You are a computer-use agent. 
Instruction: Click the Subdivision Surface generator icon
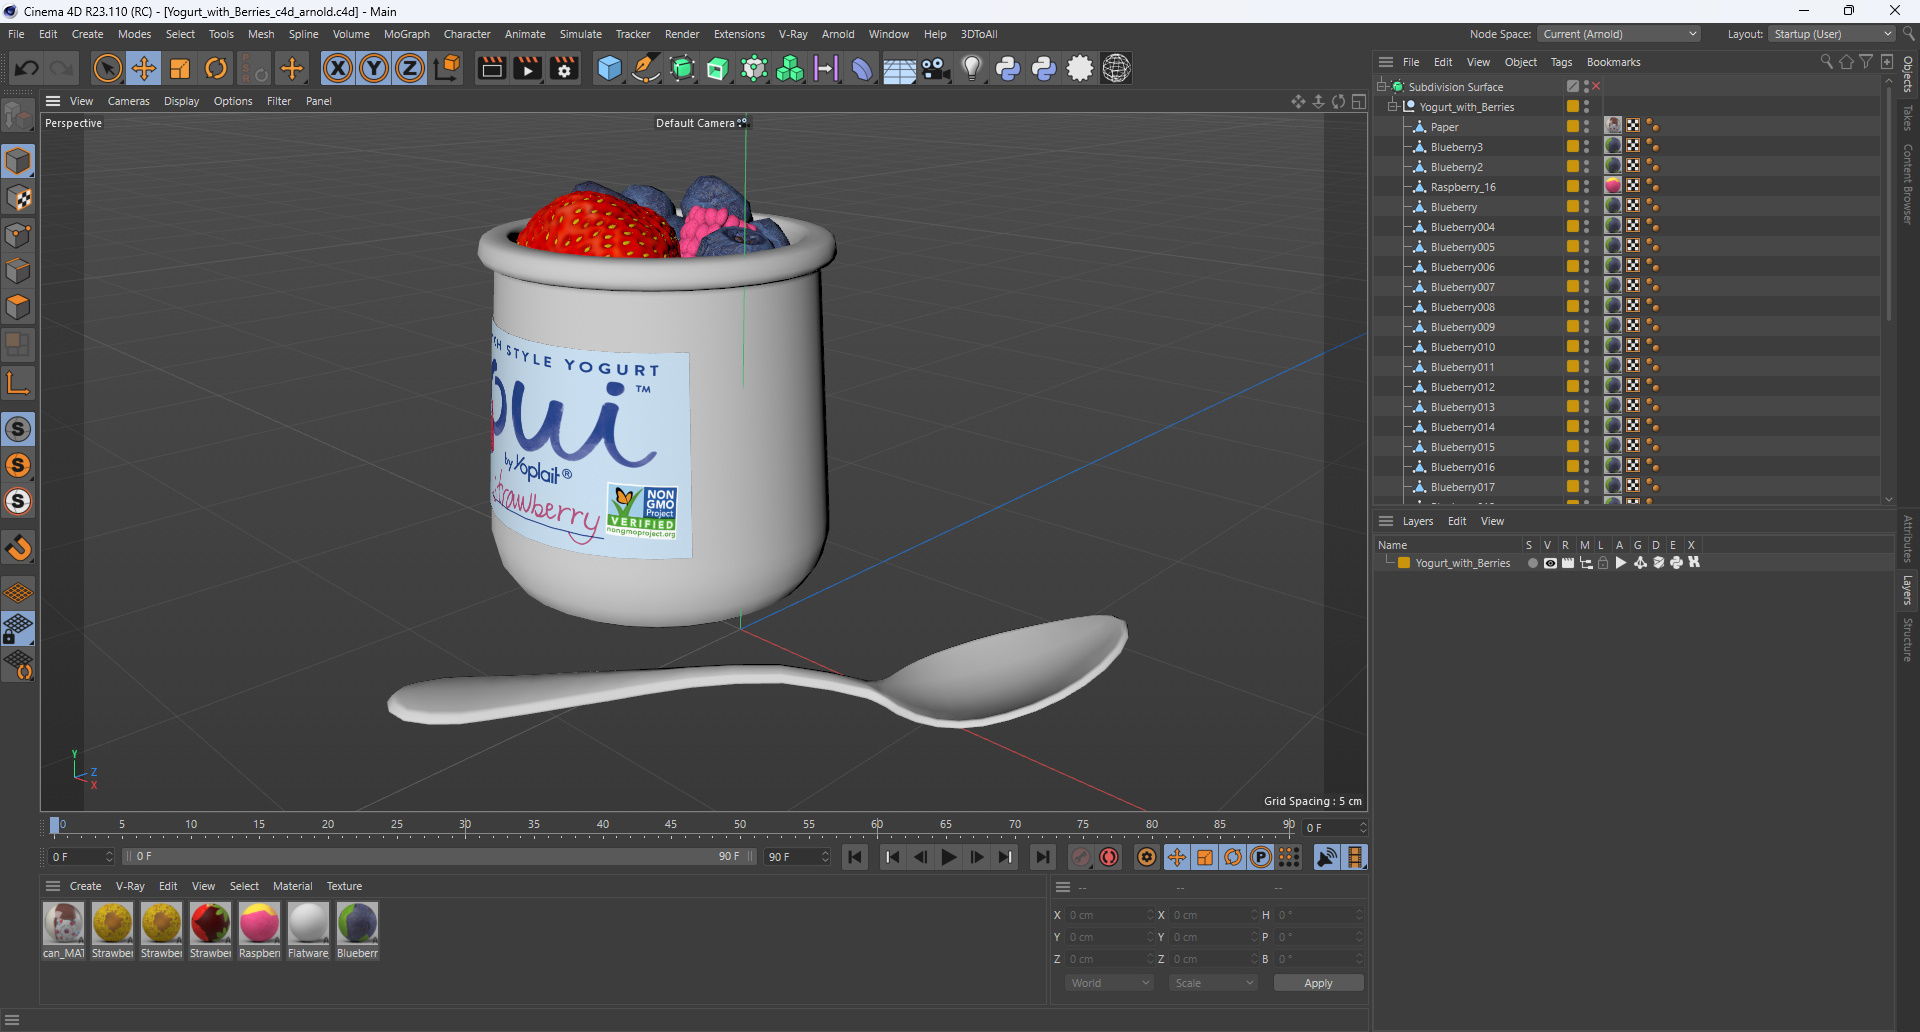tap(682, 68)
